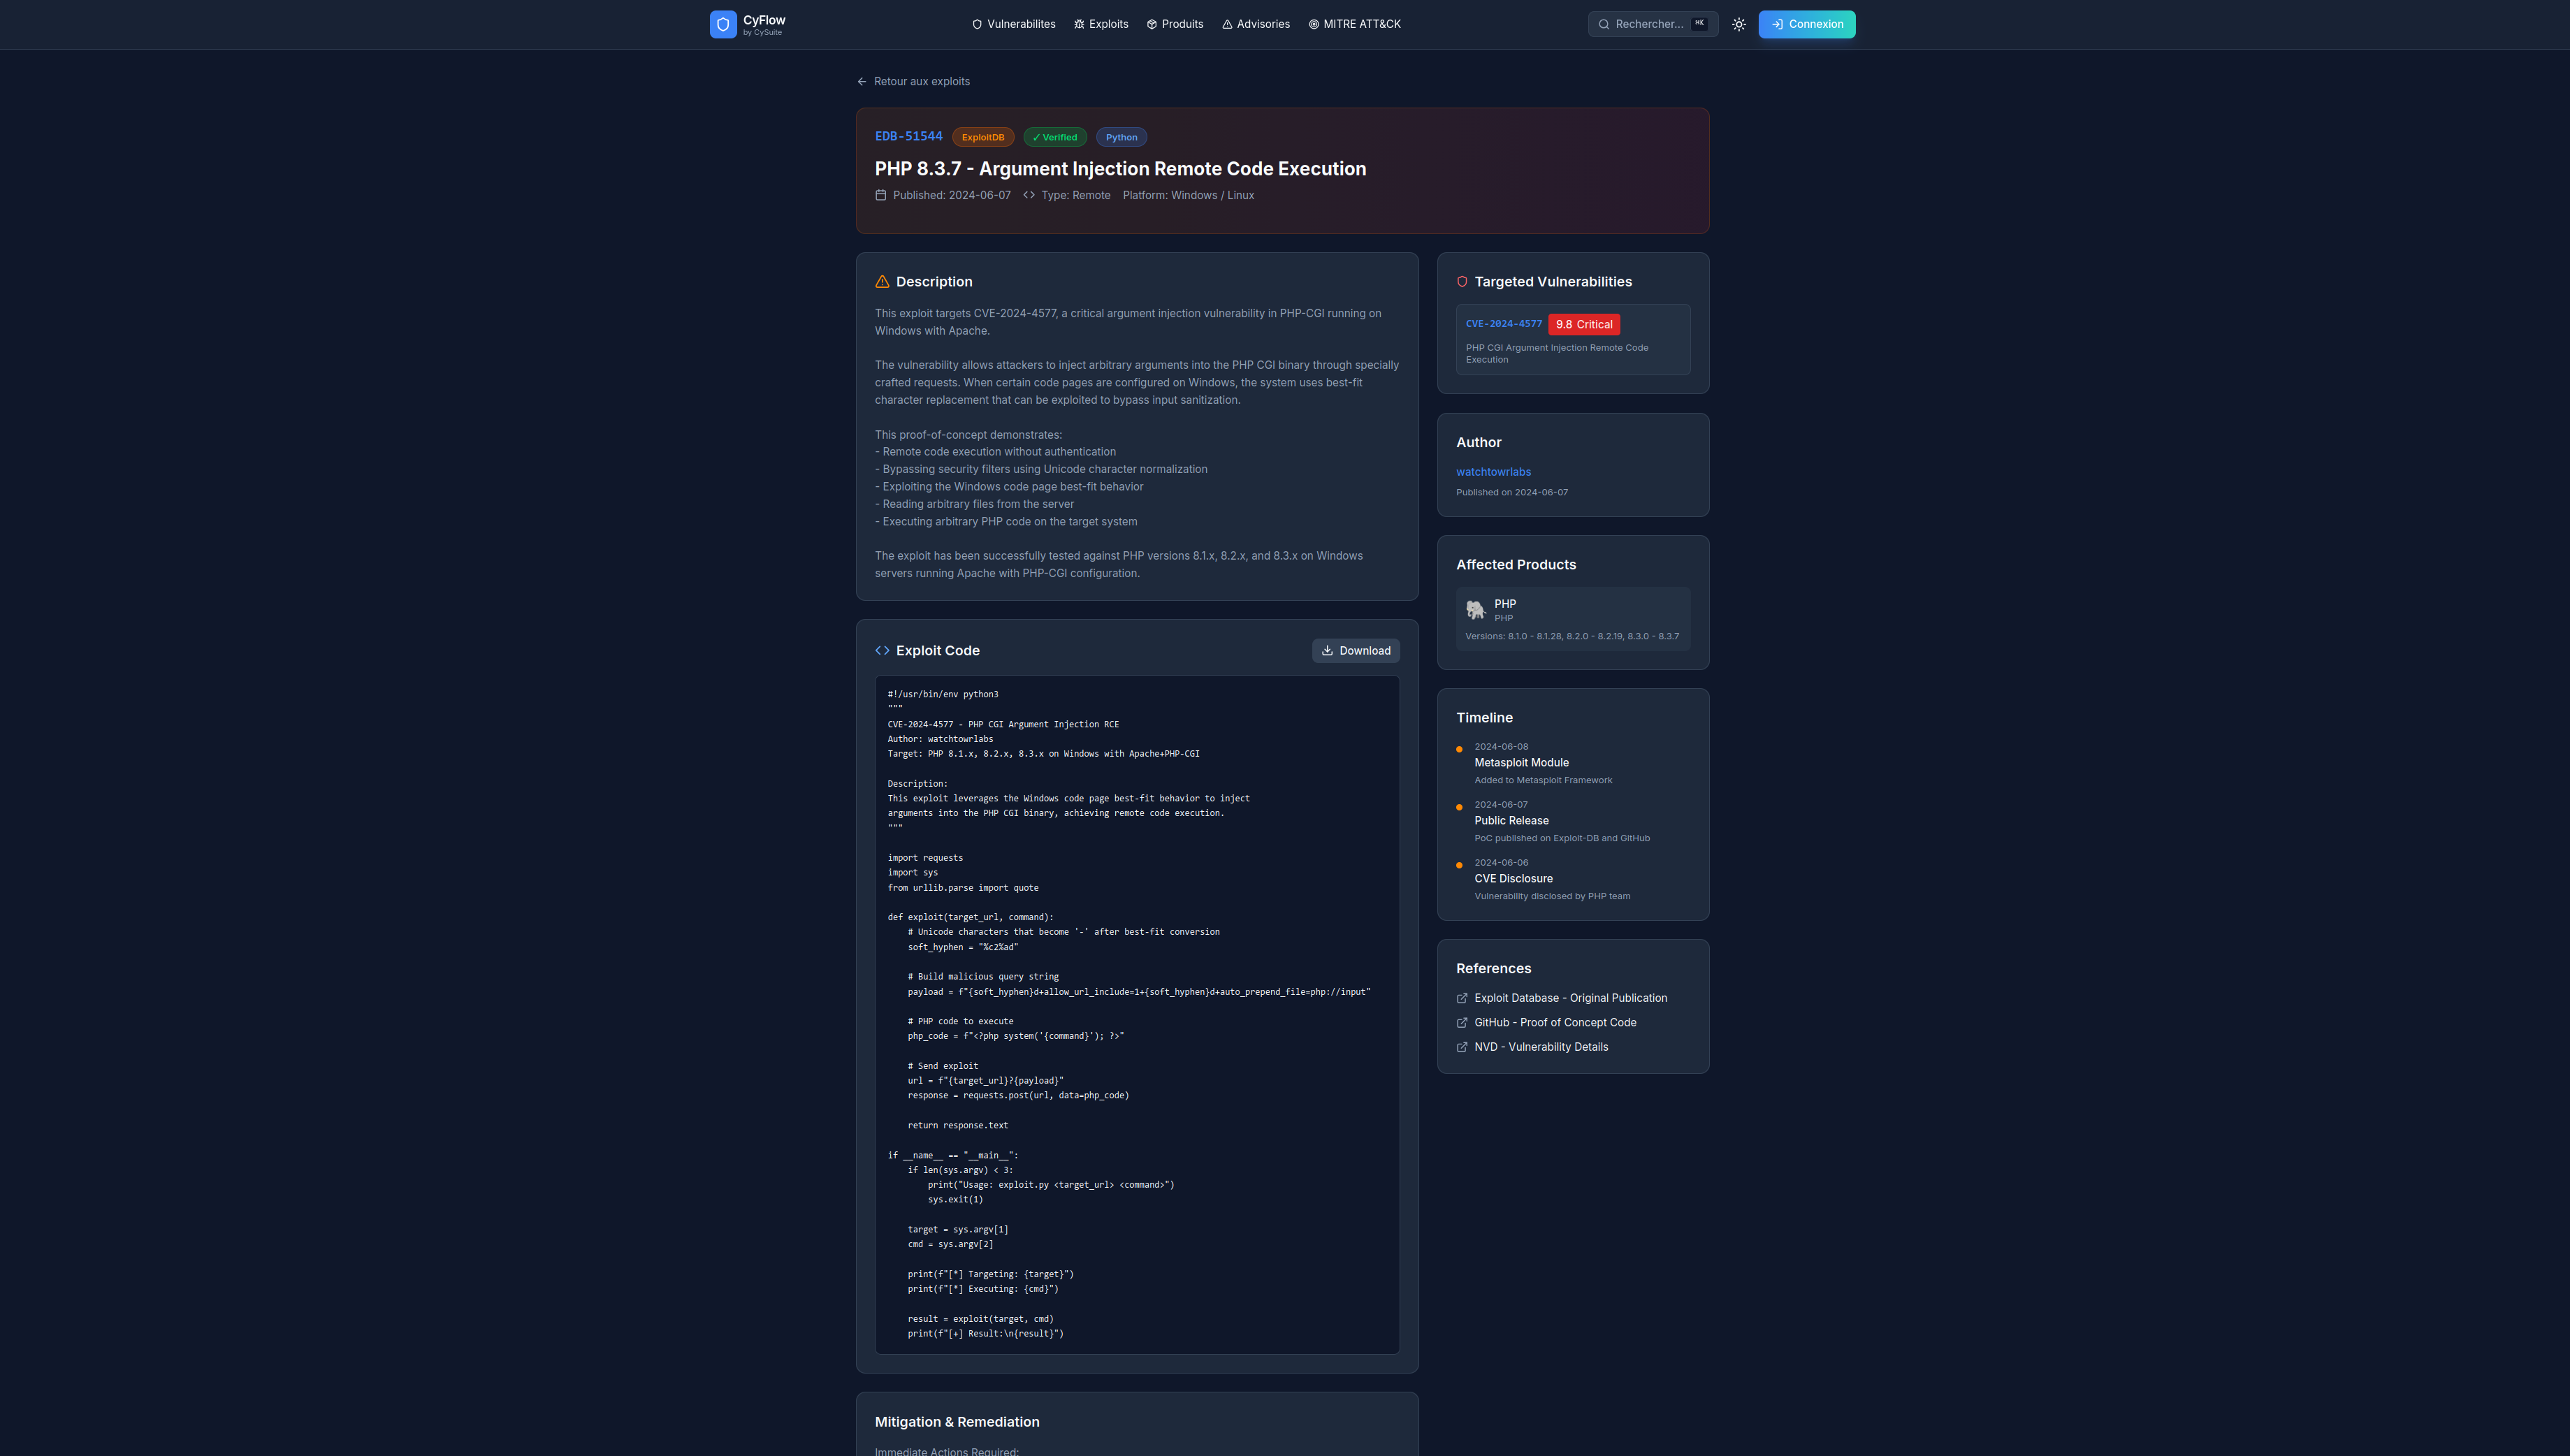Open the watchtowrlabs author profile link

click(1493, 472)
